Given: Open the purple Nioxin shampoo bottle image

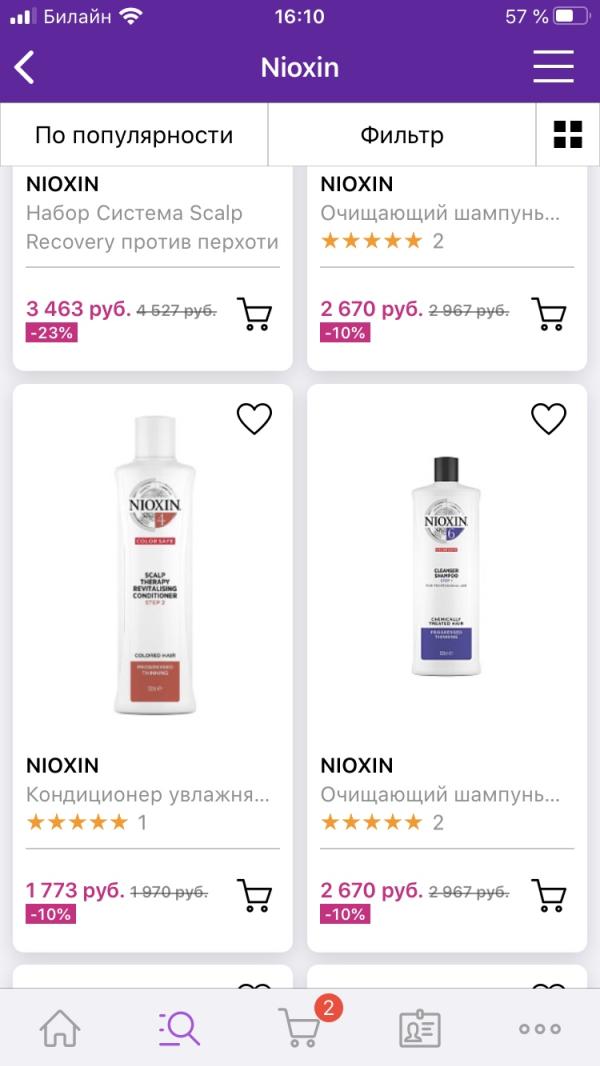Looking at the screenshot, I should tap(446, 566).
